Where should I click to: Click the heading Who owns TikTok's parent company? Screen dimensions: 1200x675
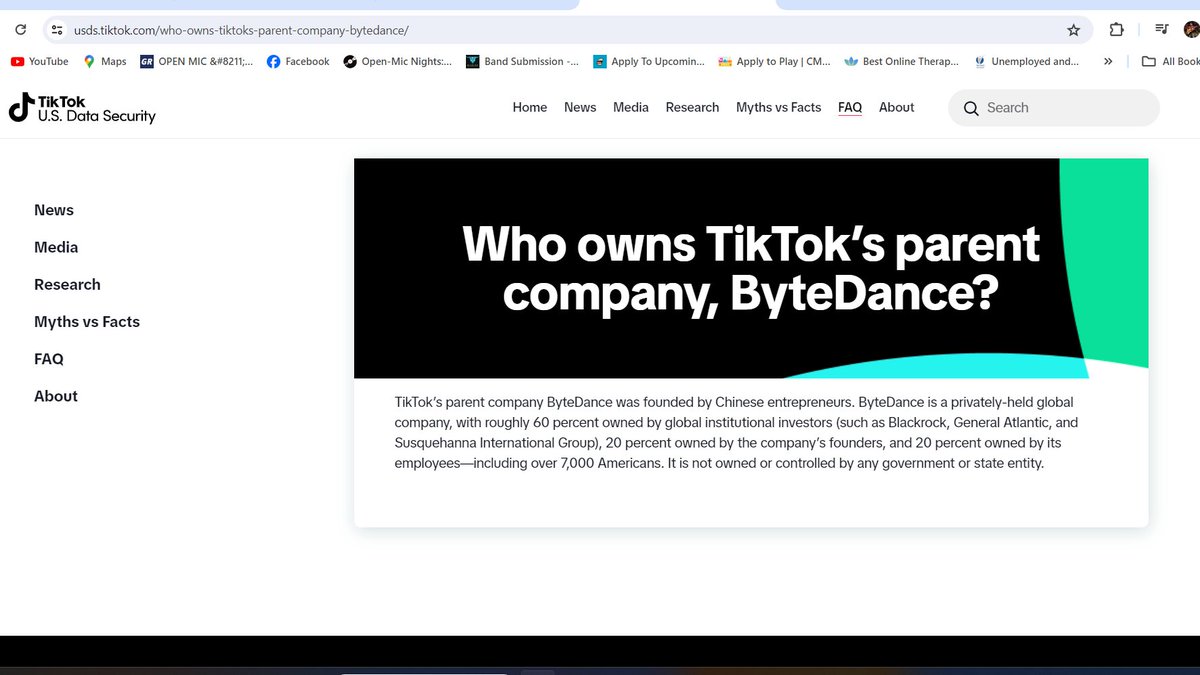pos(751,269)
